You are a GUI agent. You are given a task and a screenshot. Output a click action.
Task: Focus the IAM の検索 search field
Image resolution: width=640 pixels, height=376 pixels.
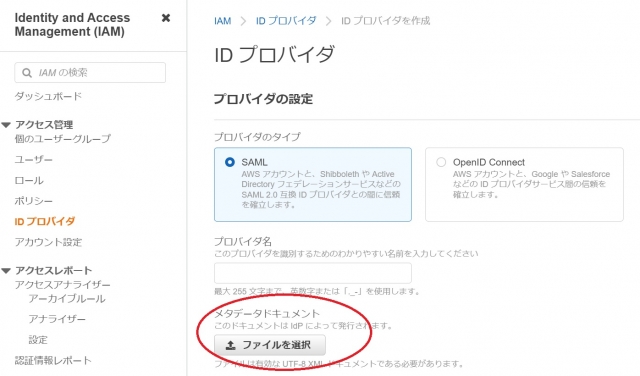[x=90, y=73]
